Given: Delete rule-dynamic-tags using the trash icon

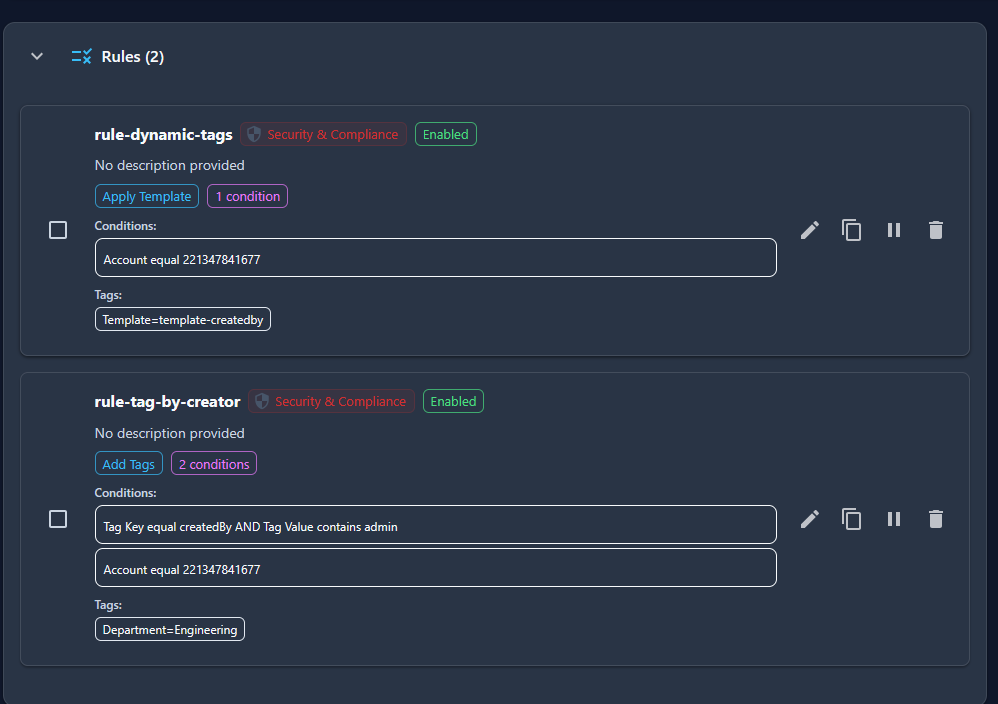Looking at the screenshot, I should click(x=936, y=230).
